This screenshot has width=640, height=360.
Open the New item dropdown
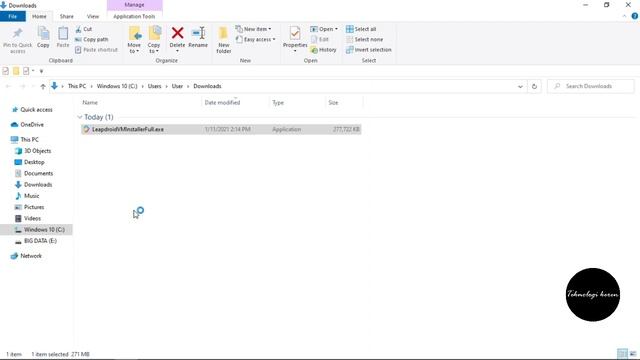point(253,29)
